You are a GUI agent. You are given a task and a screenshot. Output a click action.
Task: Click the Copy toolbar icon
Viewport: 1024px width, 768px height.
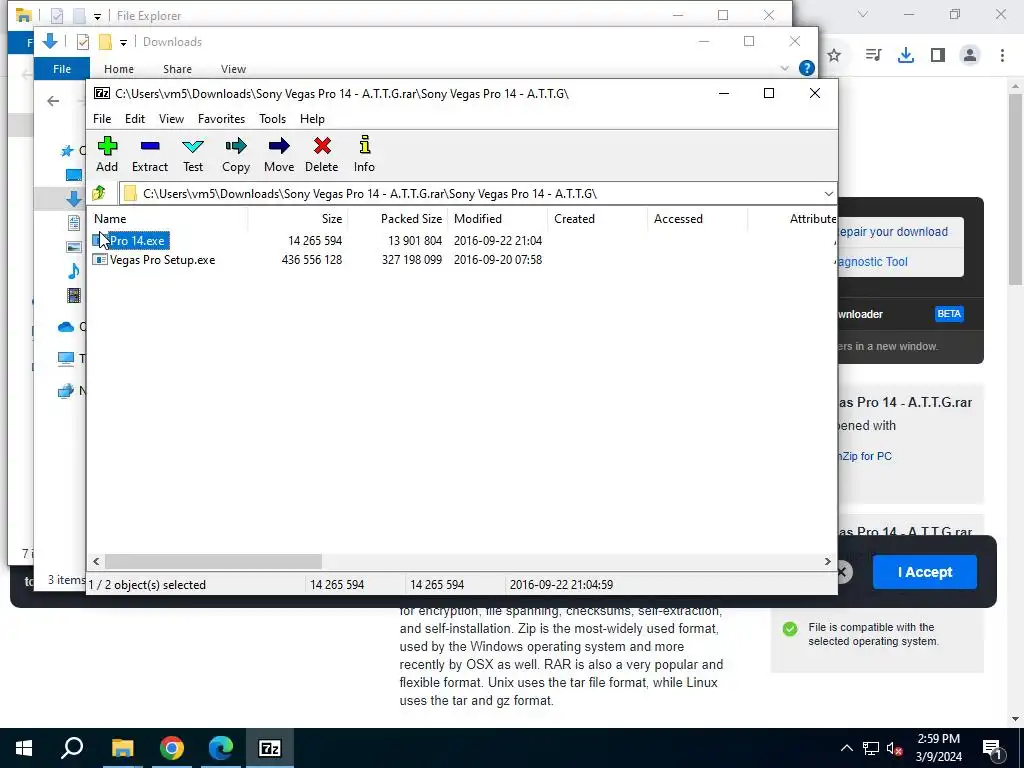(x=236, y=154)
